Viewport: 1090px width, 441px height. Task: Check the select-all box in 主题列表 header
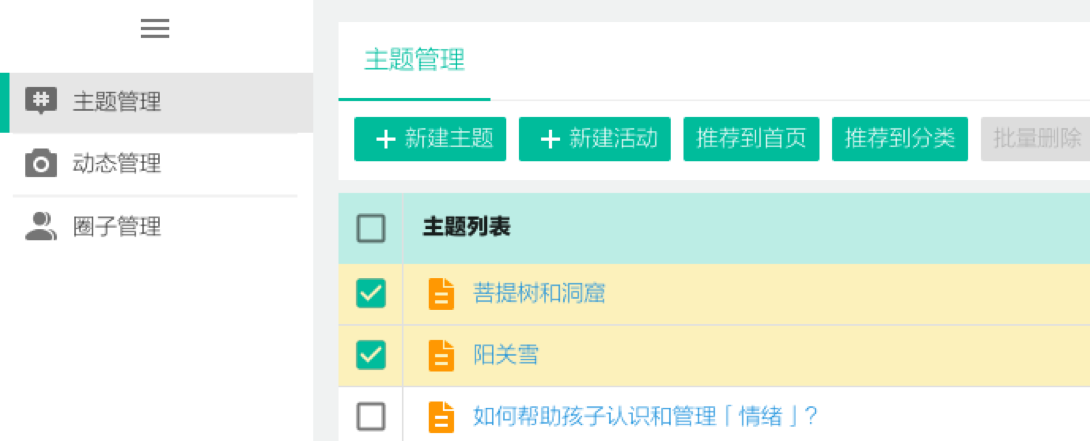(x=371, y=228)
